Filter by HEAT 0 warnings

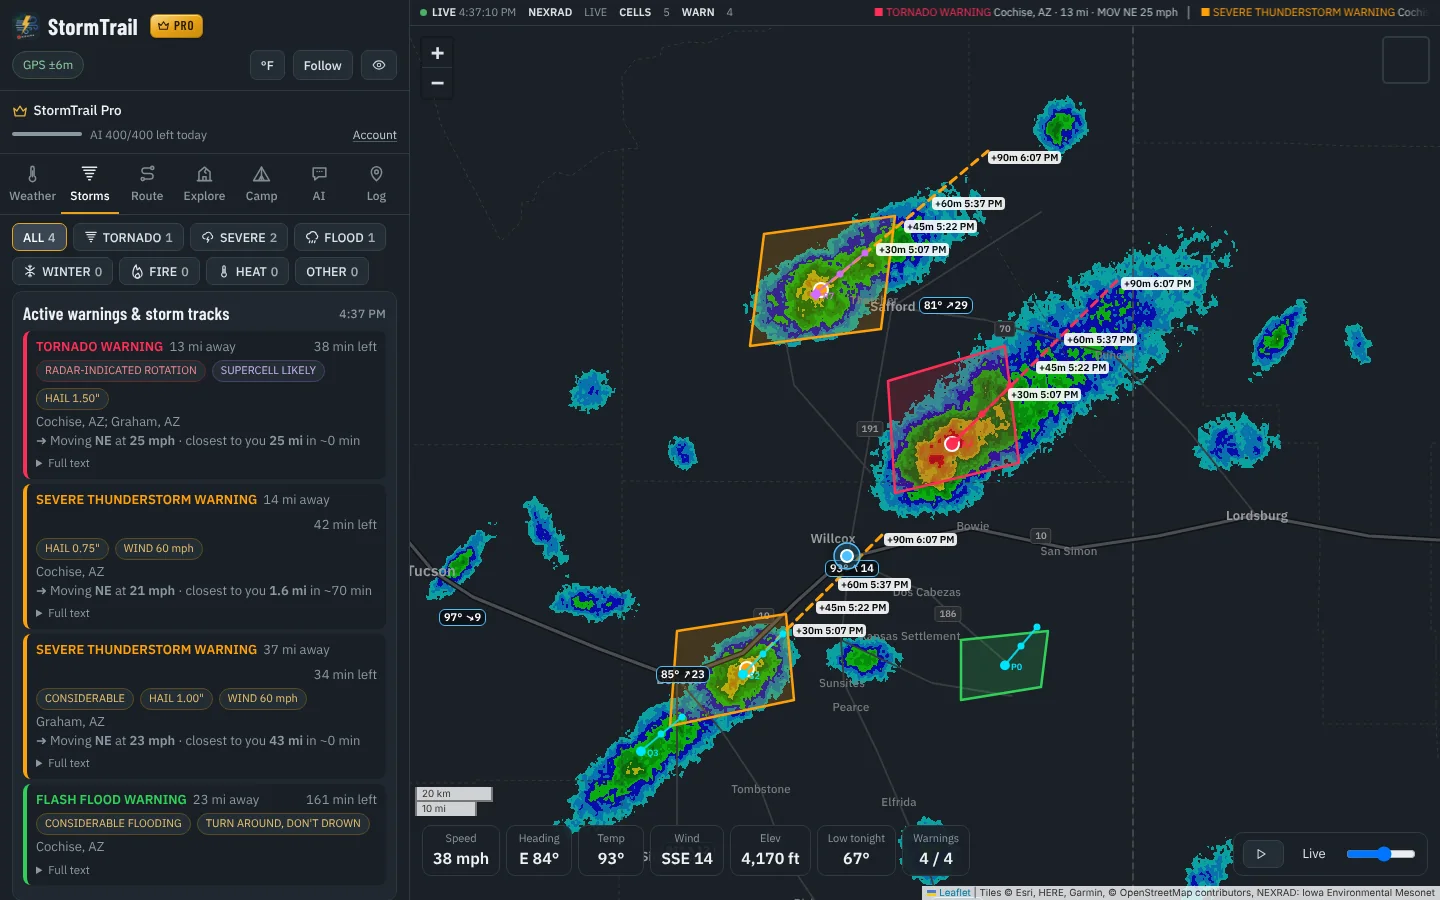pos(248,271)
